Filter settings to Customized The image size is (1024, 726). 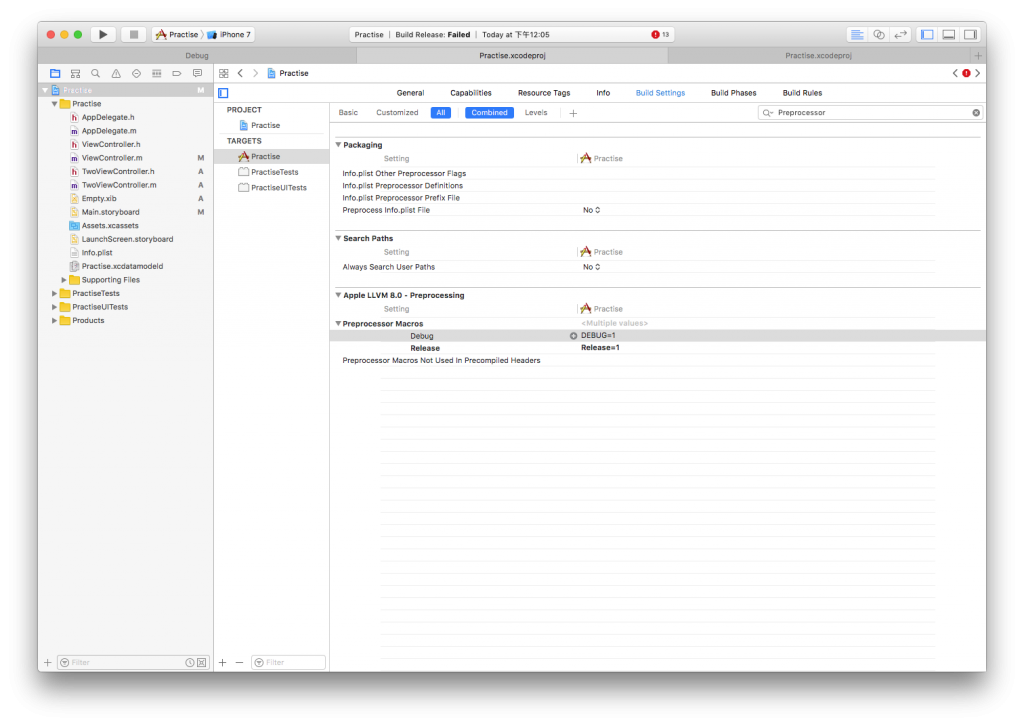397,112
